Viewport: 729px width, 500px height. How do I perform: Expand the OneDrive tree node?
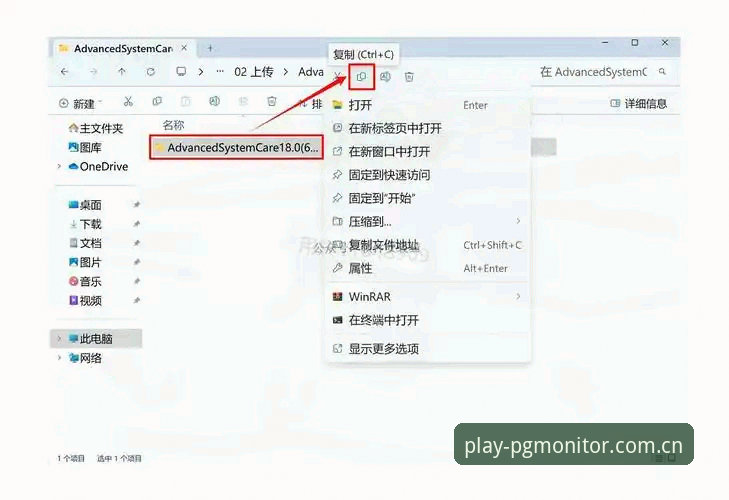pos(59,167)
